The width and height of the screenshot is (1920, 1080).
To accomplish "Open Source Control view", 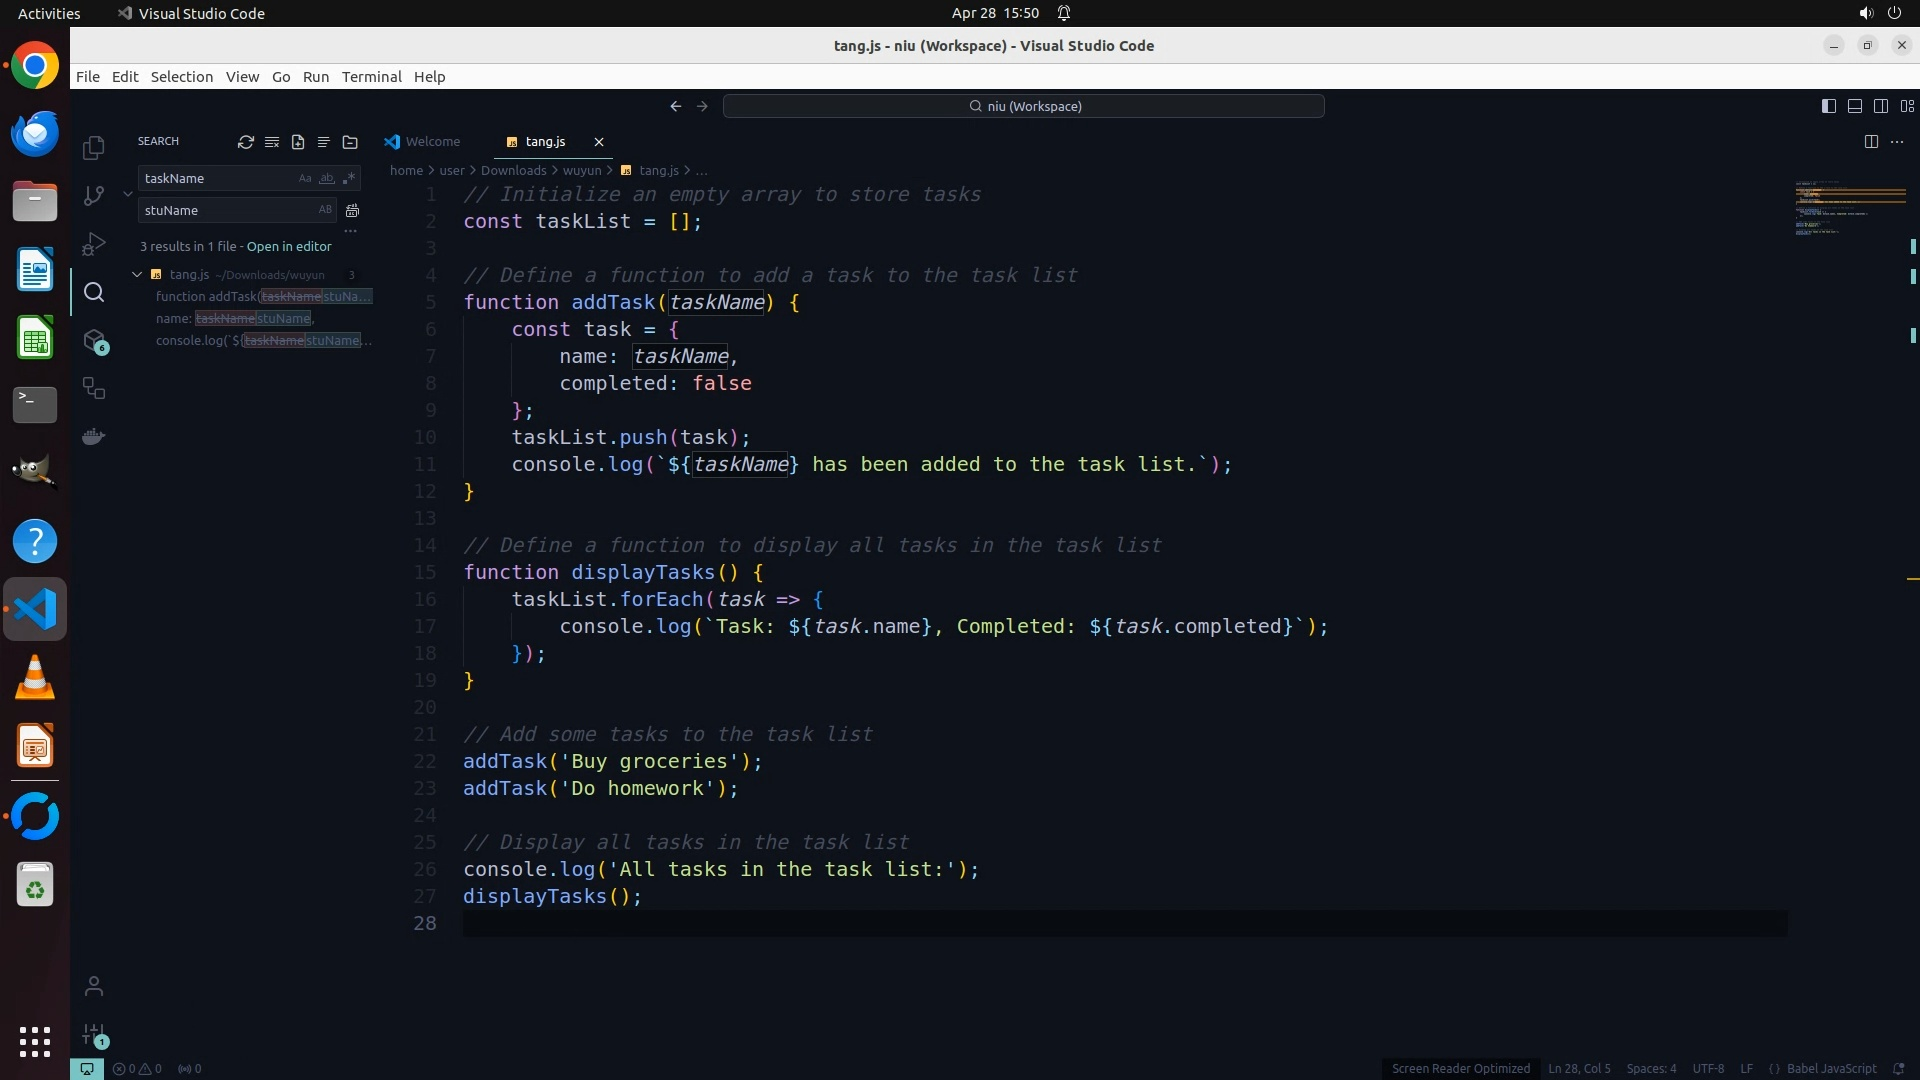I will tap(94, 196).
